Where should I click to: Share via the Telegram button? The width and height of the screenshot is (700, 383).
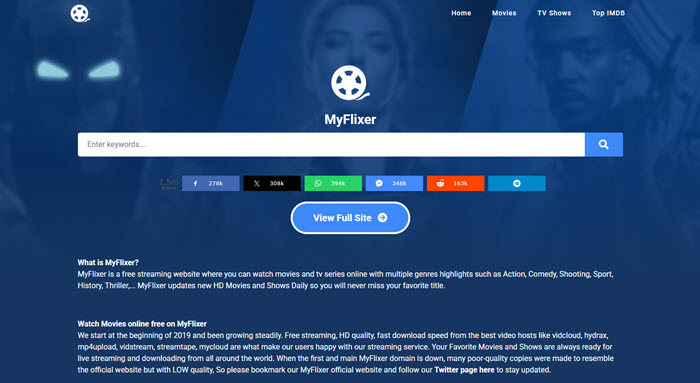[517, 183]
